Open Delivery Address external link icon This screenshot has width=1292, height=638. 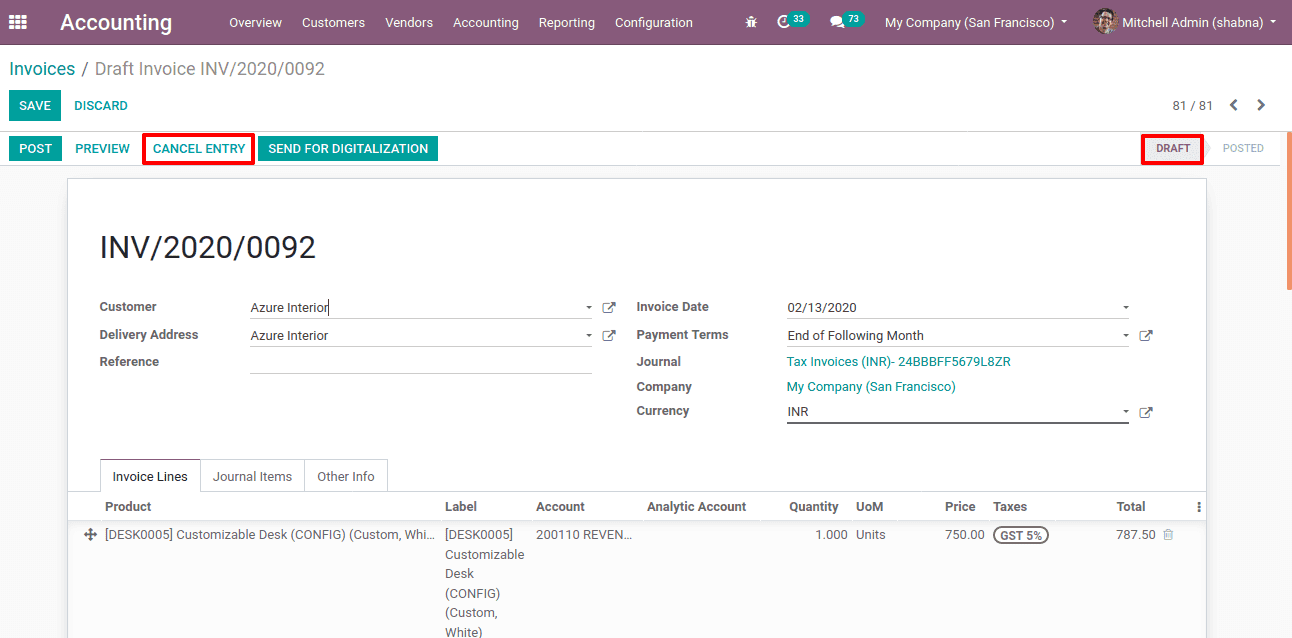609,336
